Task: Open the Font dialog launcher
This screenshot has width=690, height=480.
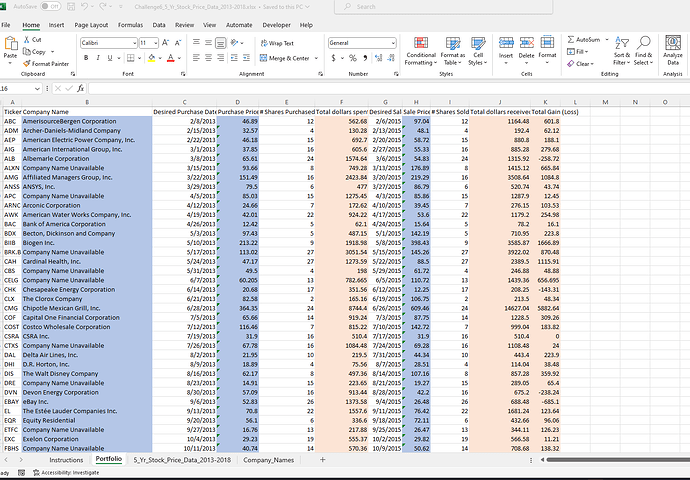Action: (x=183, y=74)
